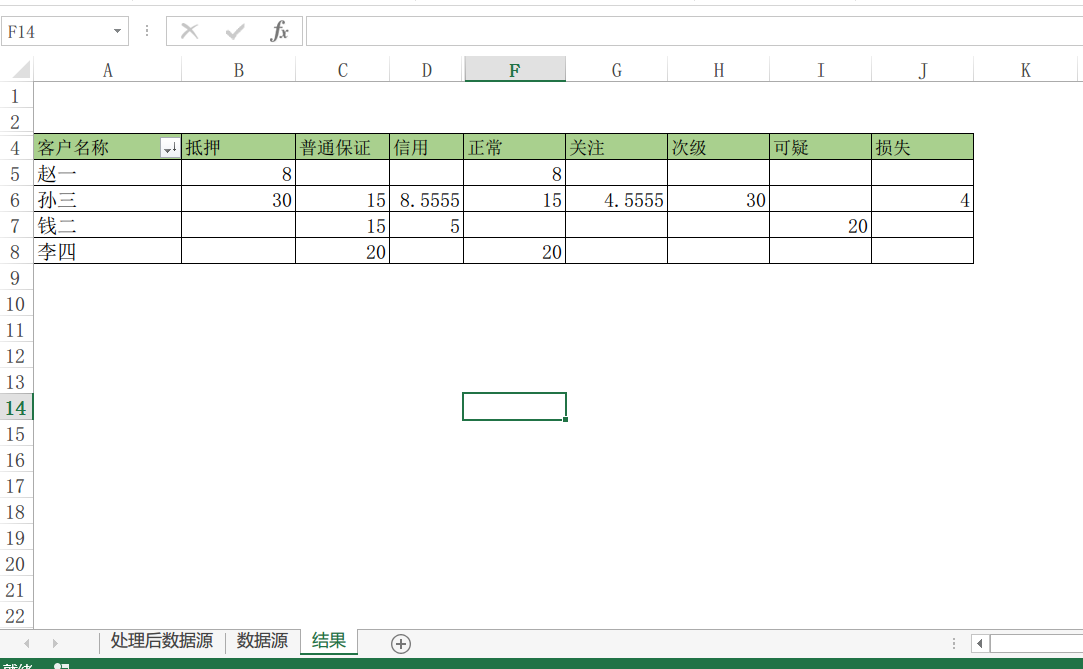Viewport: 1083px width, 669px height.
Task: Click the horizontal scrollbar left arrow
Action: click(980, 643)
